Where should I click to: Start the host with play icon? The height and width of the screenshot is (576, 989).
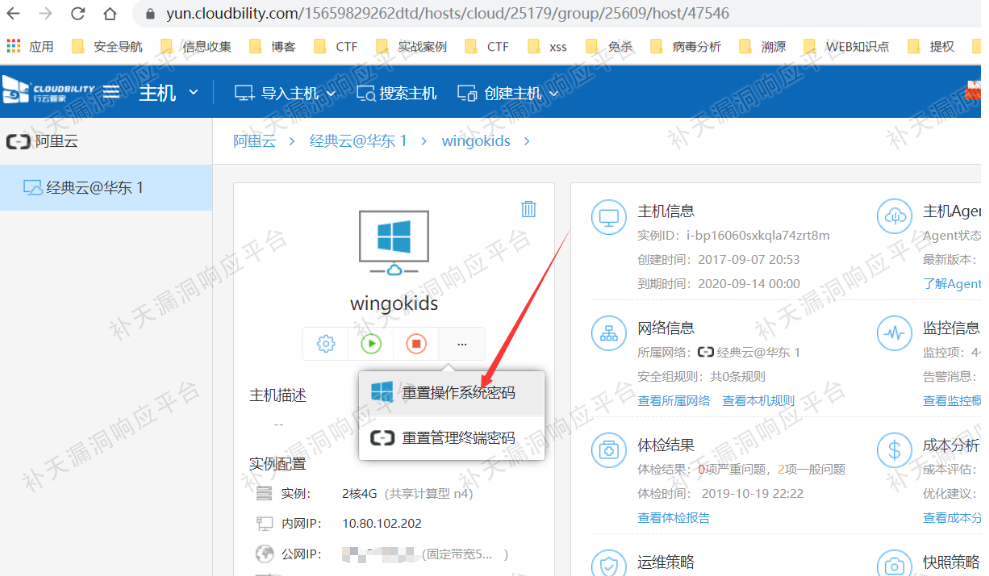pyautogui.click(x=371, y=344)
